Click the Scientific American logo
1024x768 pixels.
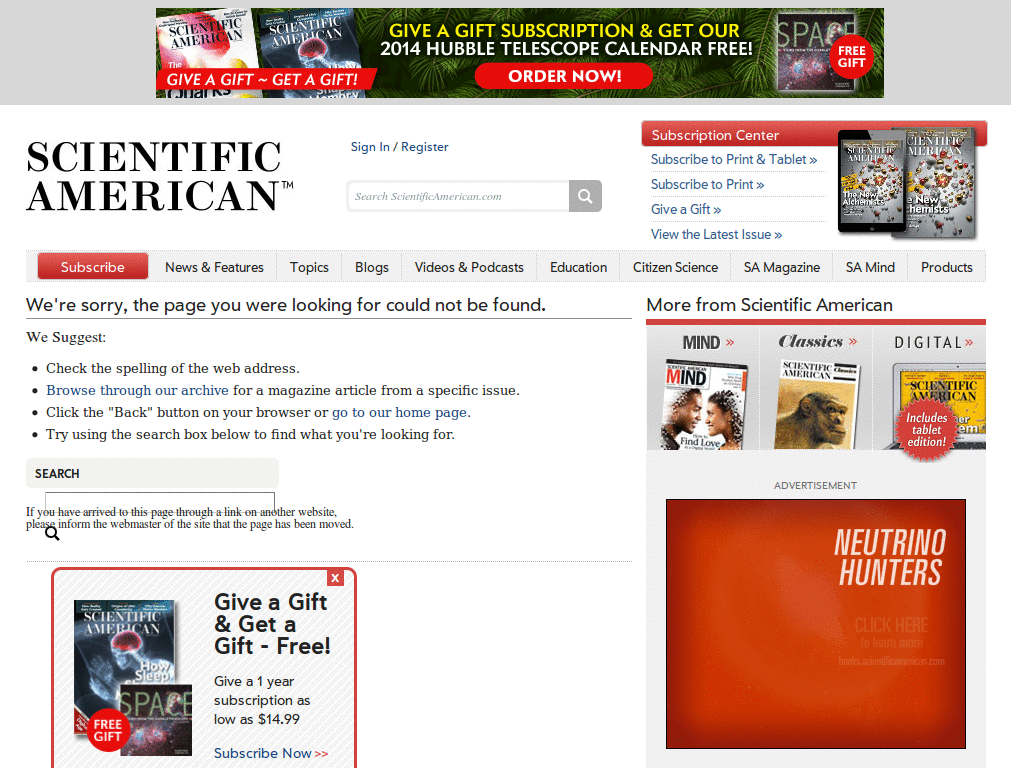pyautogui.click(x=159, y=176)
